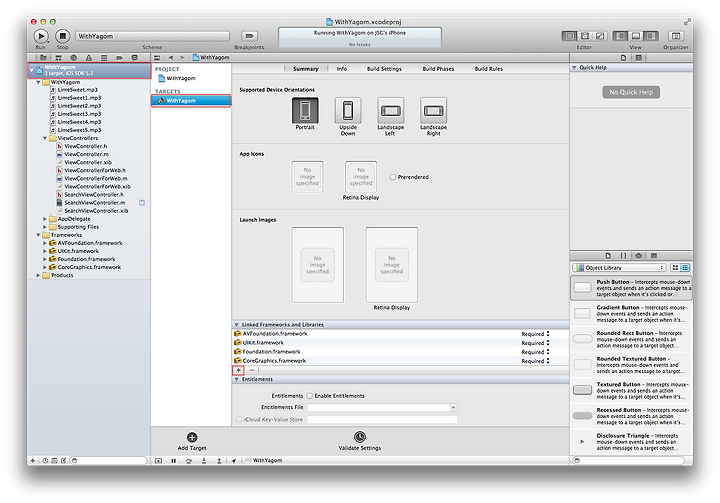Show the Debug navigator
The width and height of the screenshot is (720, 503).
104,58
